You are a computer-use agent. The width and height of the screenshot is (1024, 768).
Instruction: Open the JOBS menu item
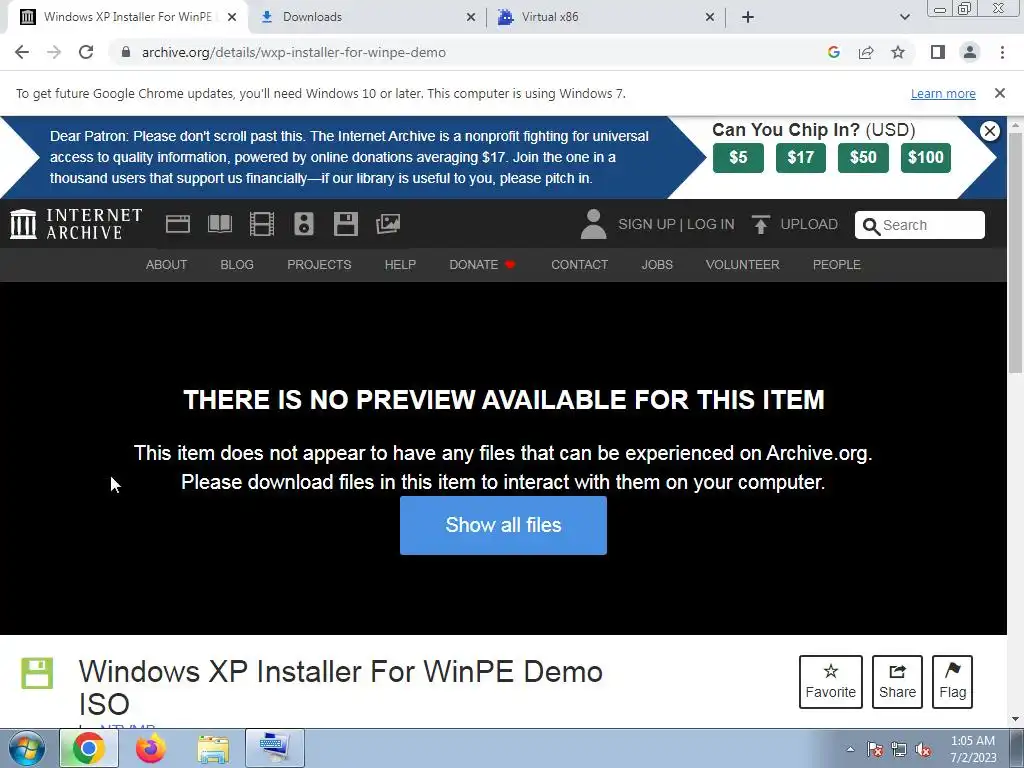[657, 264]
